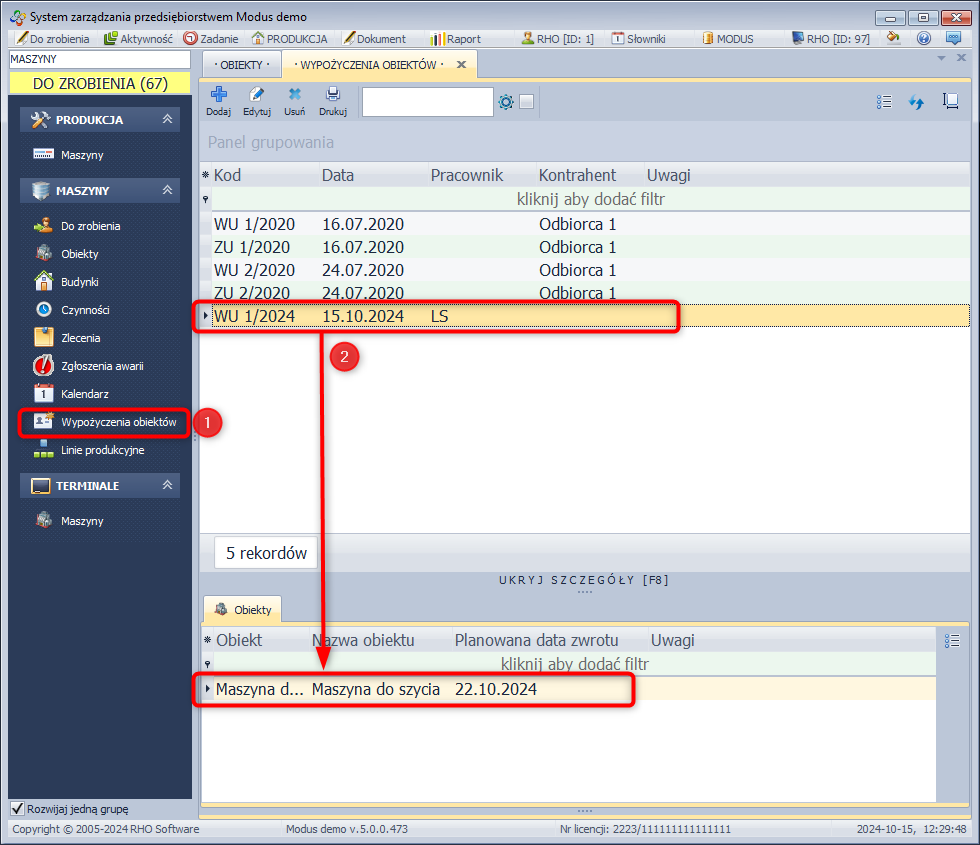Screen dimensions: 980x845
Task: Click the toolbar search input field
Action: 427,102
